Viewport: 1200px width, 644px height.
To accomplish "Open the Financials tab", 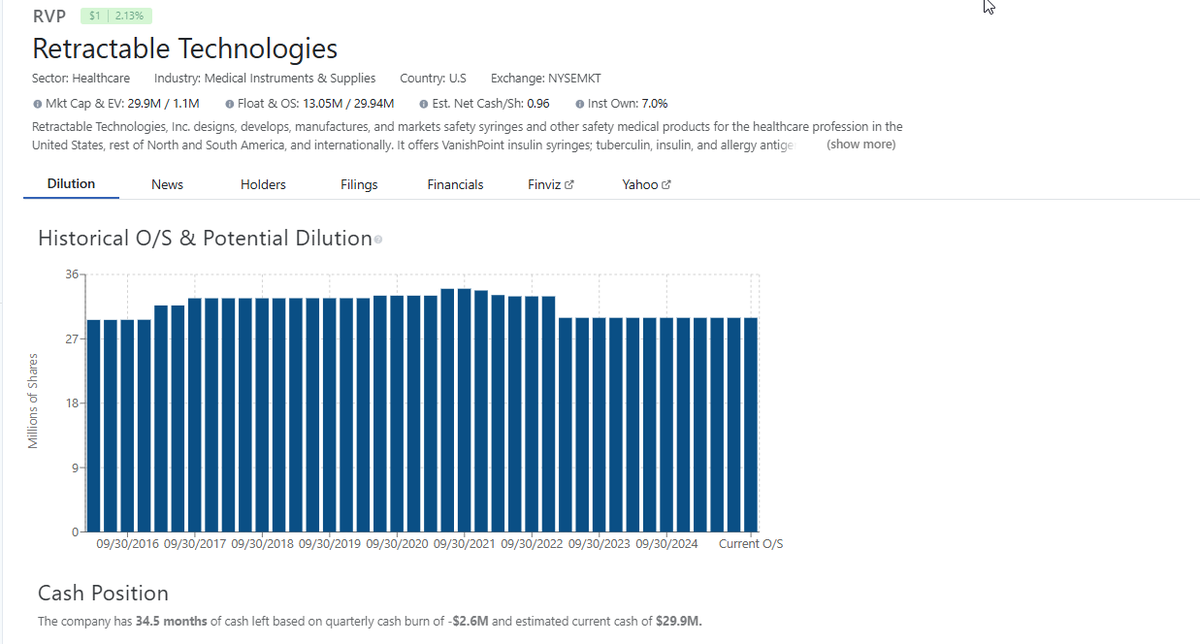I will click(455, 184).
